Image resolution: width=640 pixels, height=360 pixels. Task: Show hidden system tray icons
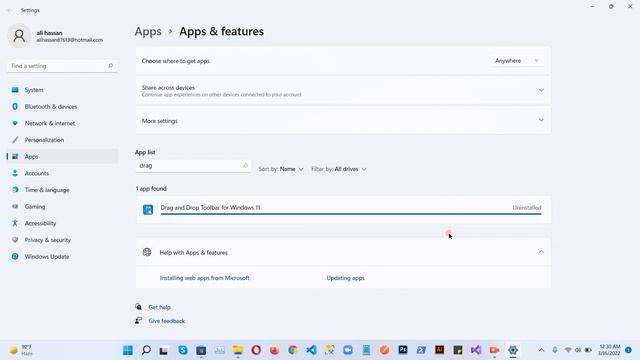pyautogui.click(x=541, y=350)
